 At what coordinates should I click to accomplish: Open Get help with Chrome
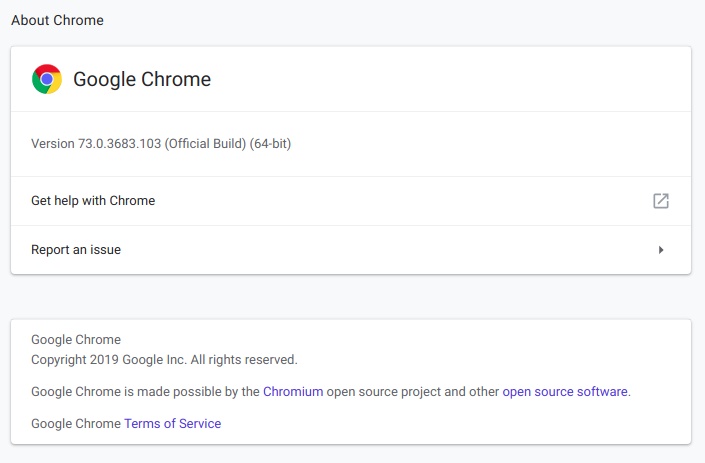pyautogui.click(x=351, y=201)
